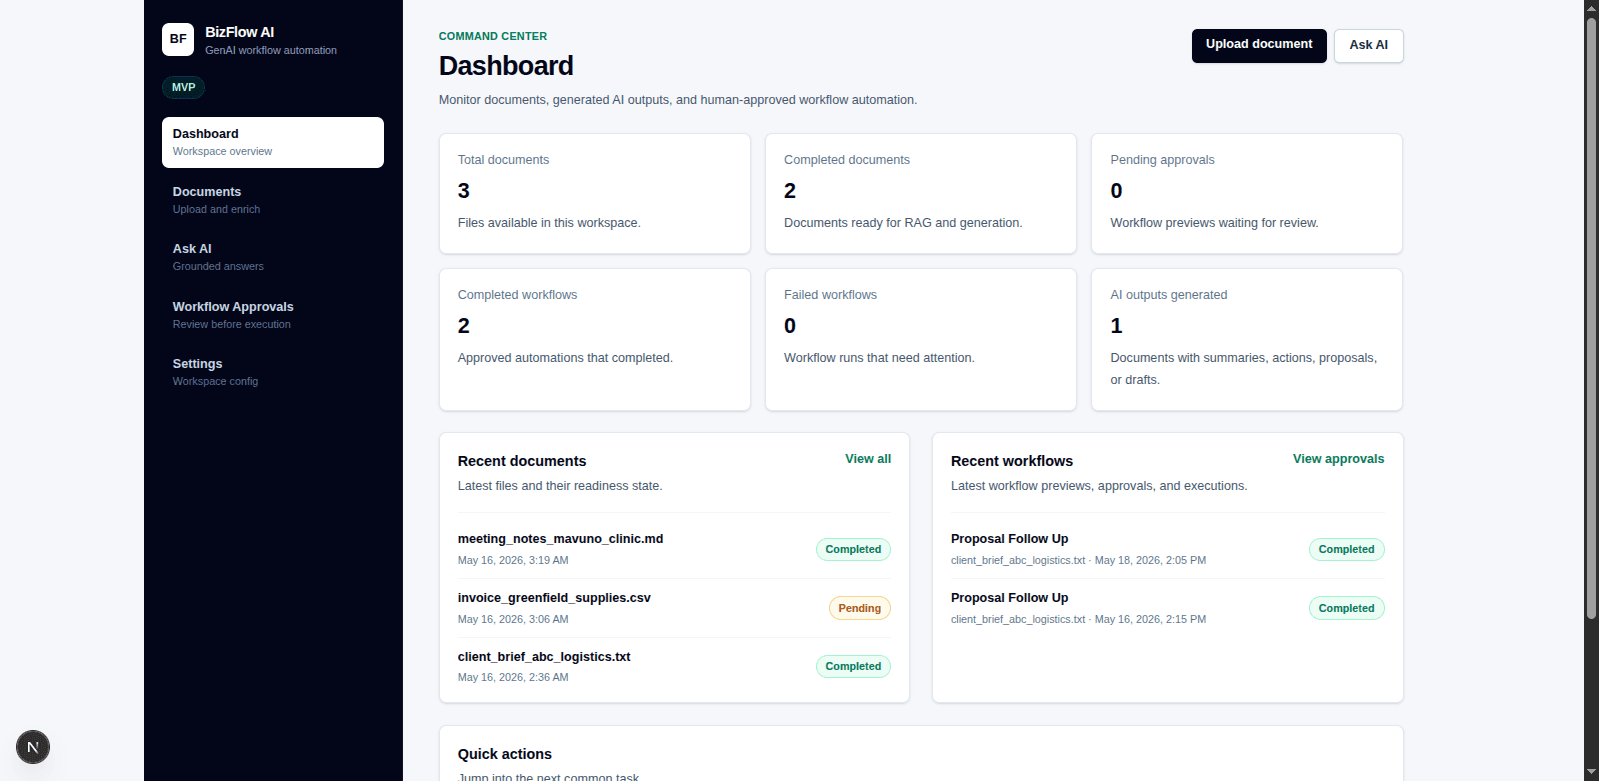Click the page scrollbar thumb
The width and height of the screenshot is (1599, 781).
(1591, 320)
